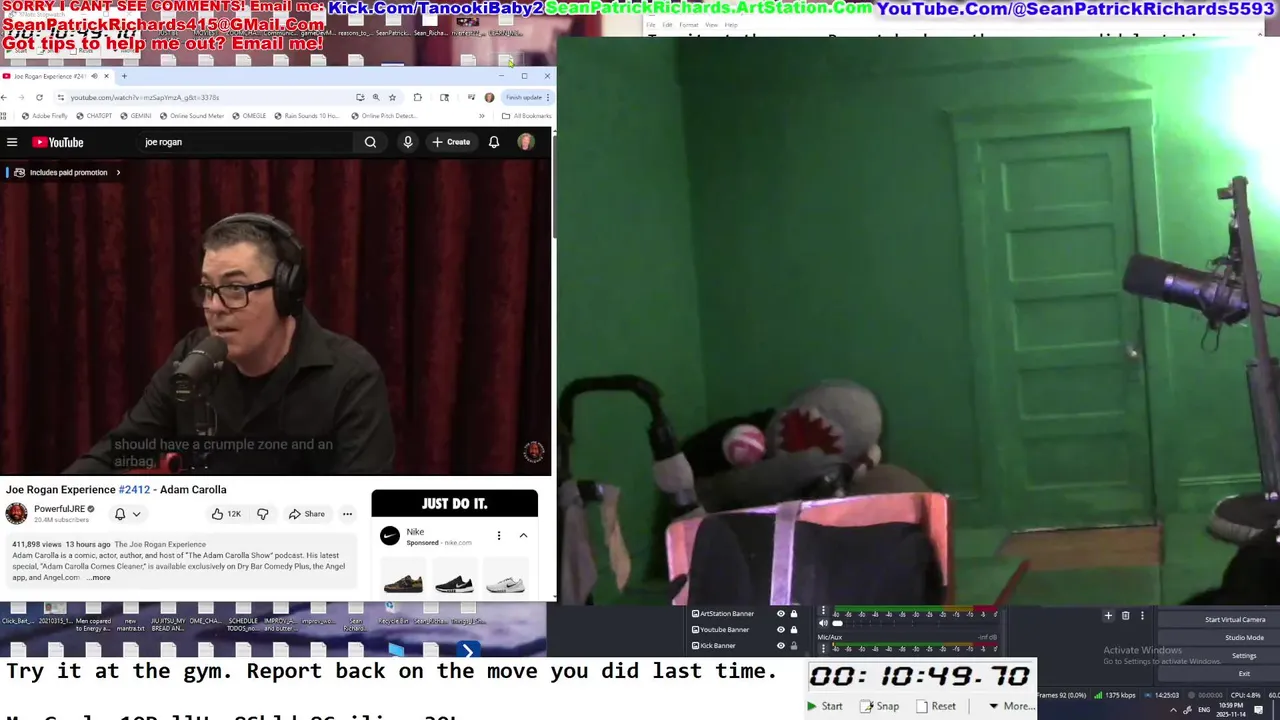
Task: Toggle lock on Kick Banner source
Action: point(794,646)
